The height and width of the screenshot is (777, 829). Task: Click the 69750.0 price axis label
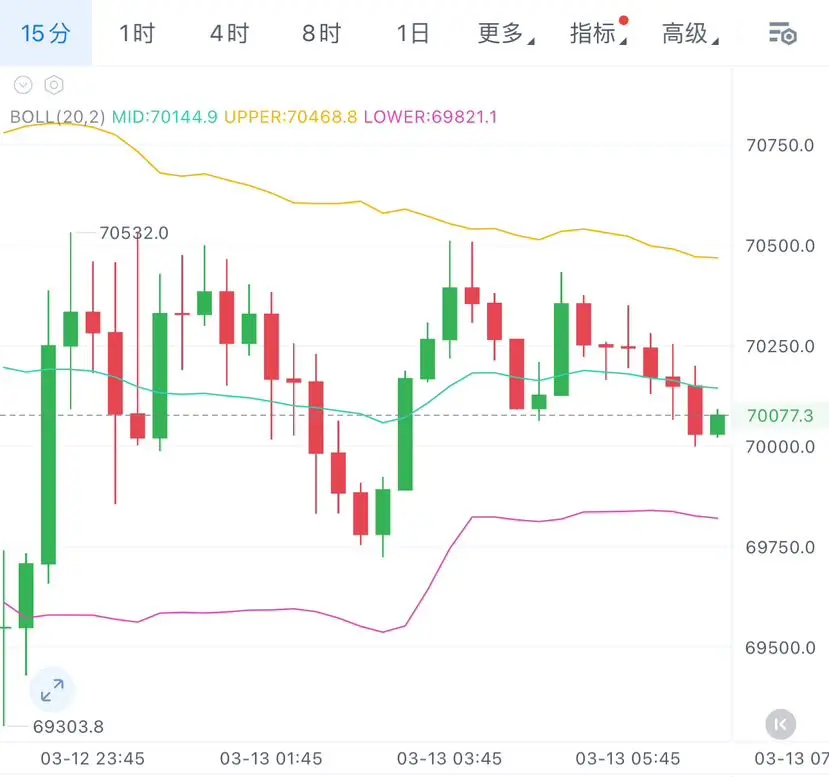tap(780, 548)
